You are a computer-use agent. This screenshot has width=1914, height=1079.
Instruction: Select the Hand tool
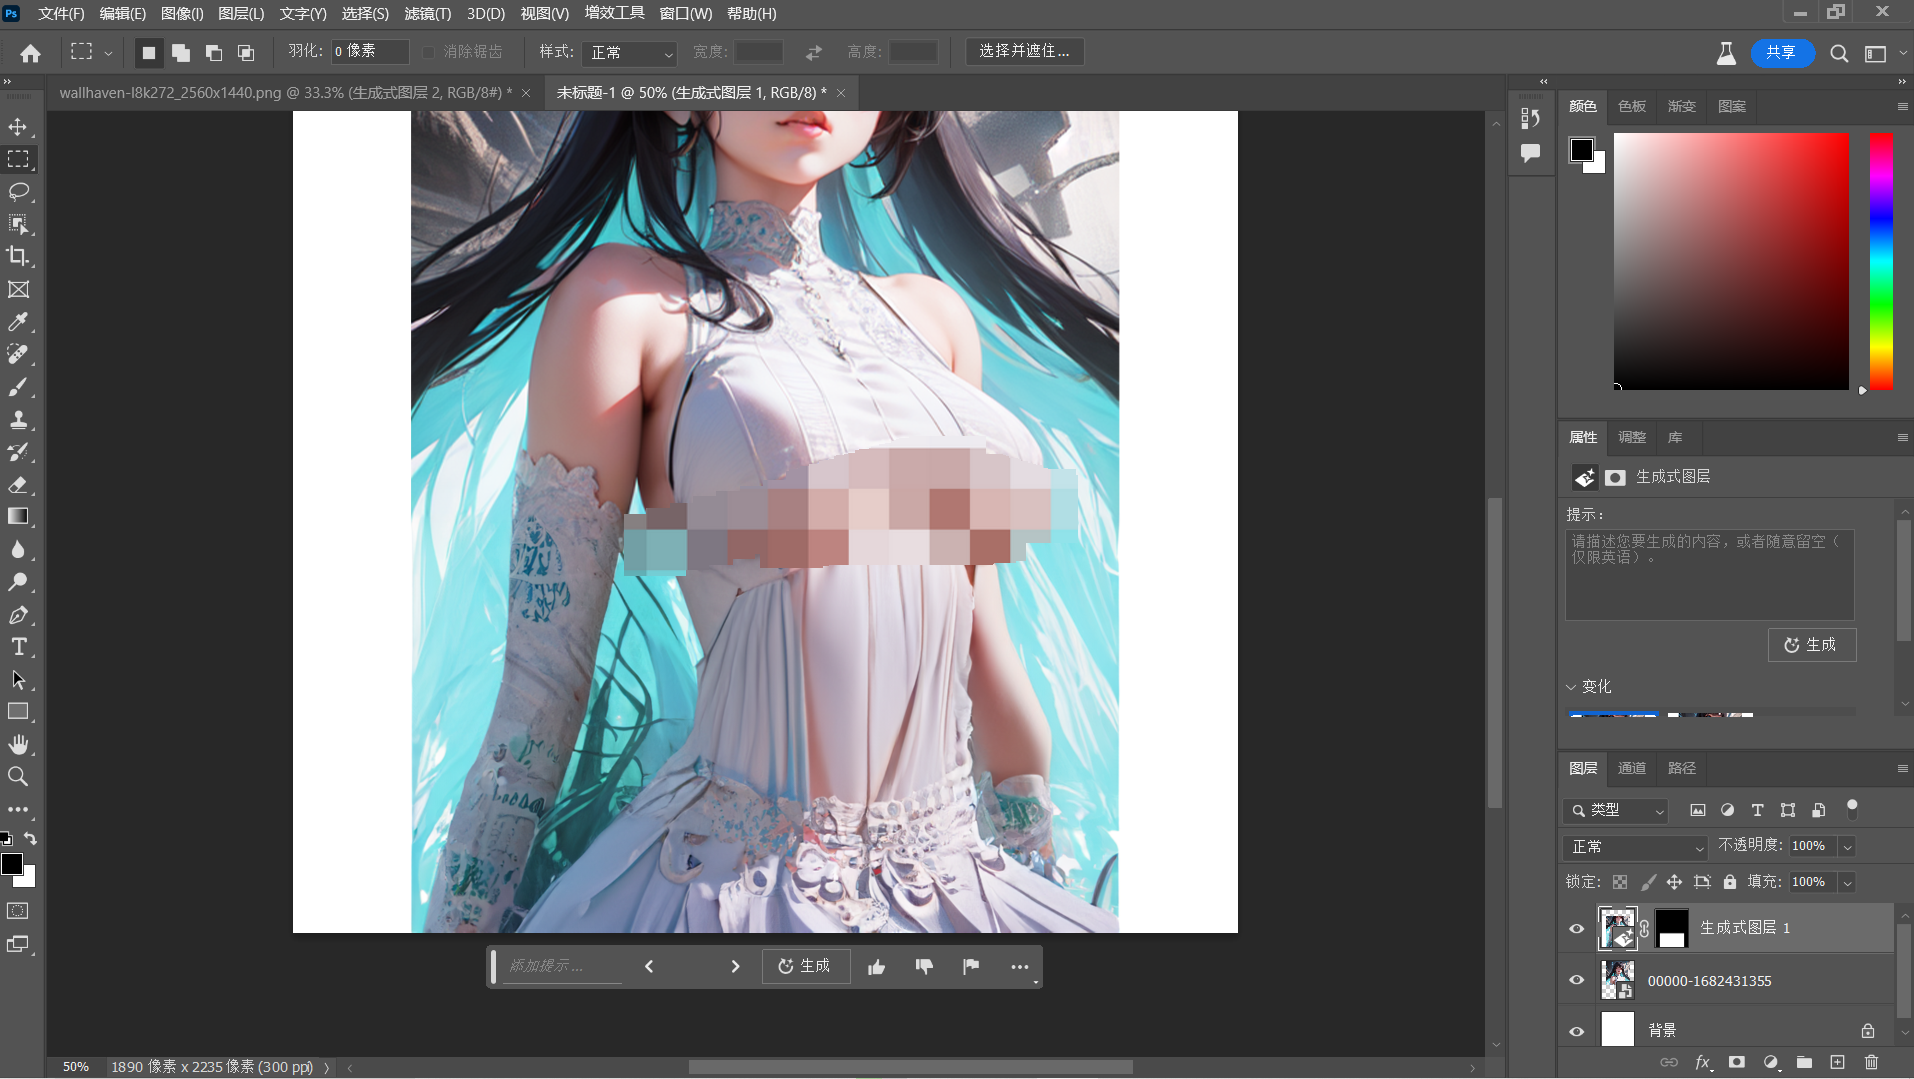point(18,744)
